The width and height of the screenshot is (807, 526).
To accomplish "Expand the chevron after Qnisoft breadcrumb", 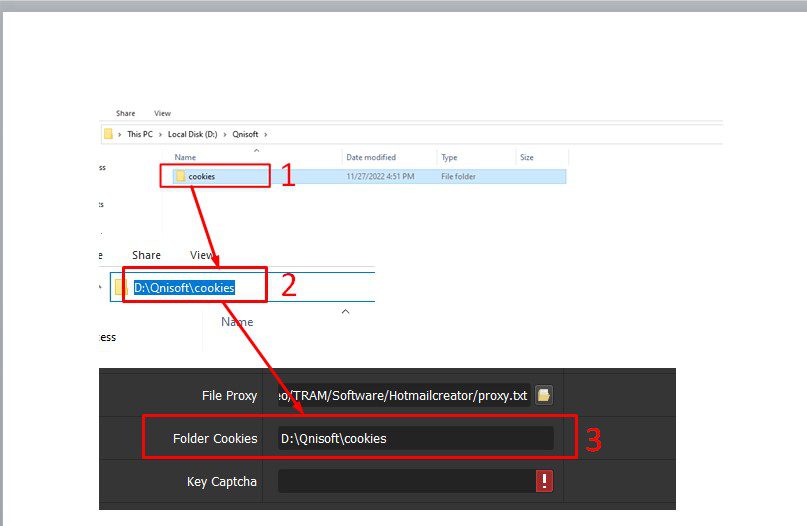I will coord(266,134).
